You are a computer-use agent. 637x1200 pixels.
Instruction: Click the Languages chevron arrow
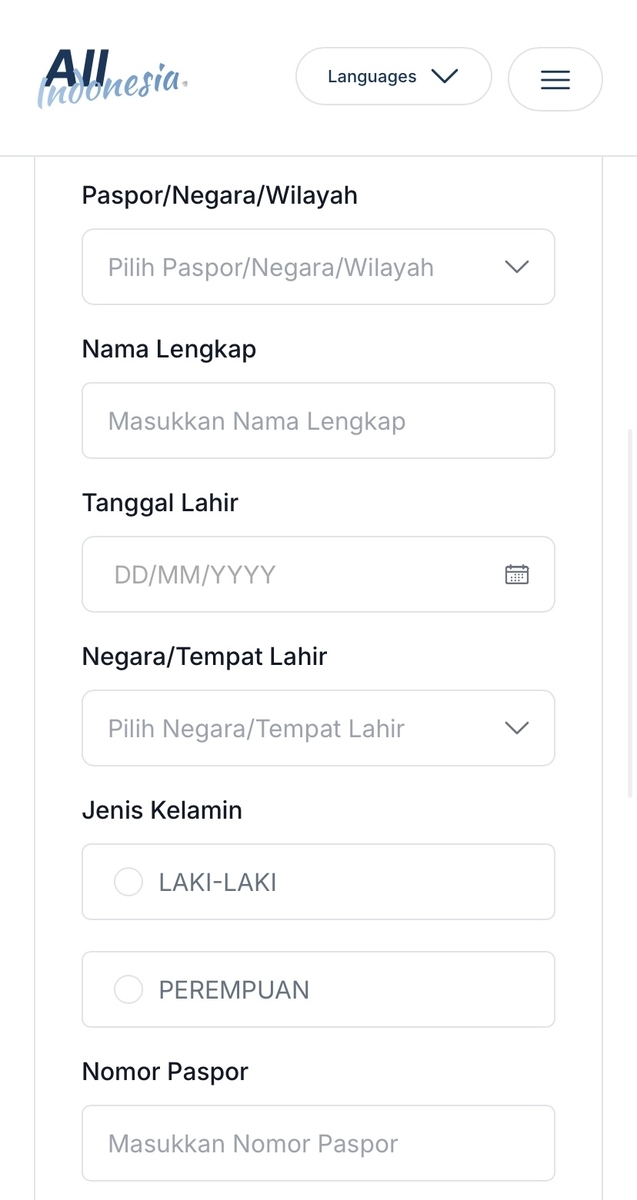(444, 76)
